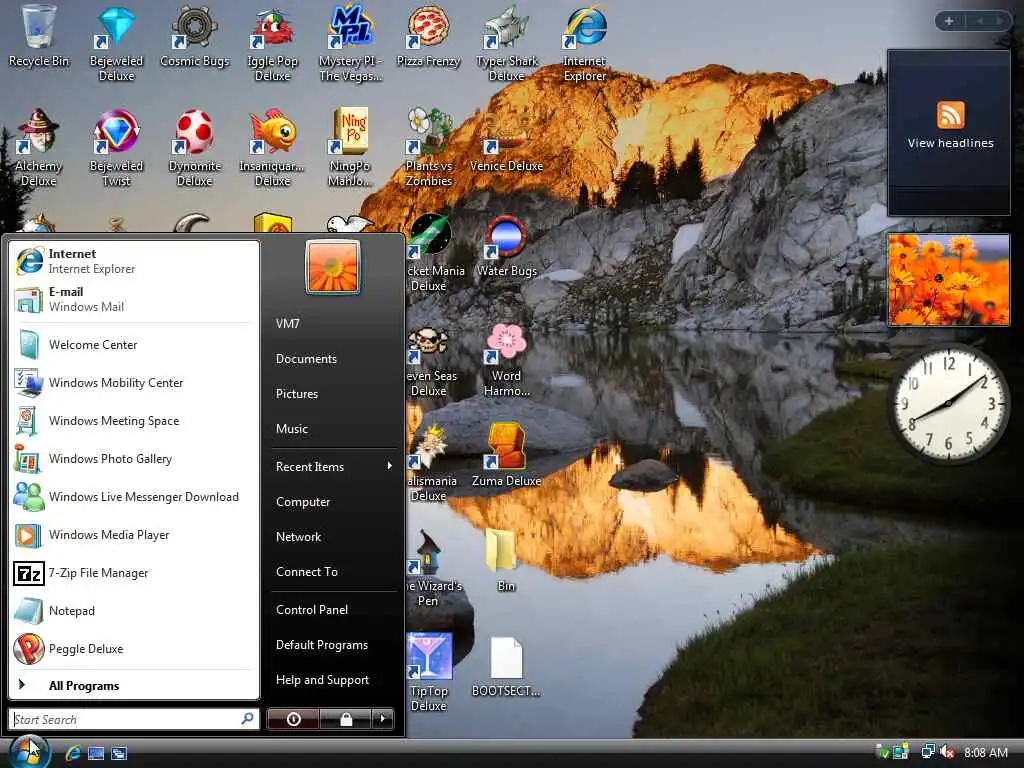The image size is (1024, 768).
Task: Select Venice Deluxe desktop shortcut
Action: point(507,142)
